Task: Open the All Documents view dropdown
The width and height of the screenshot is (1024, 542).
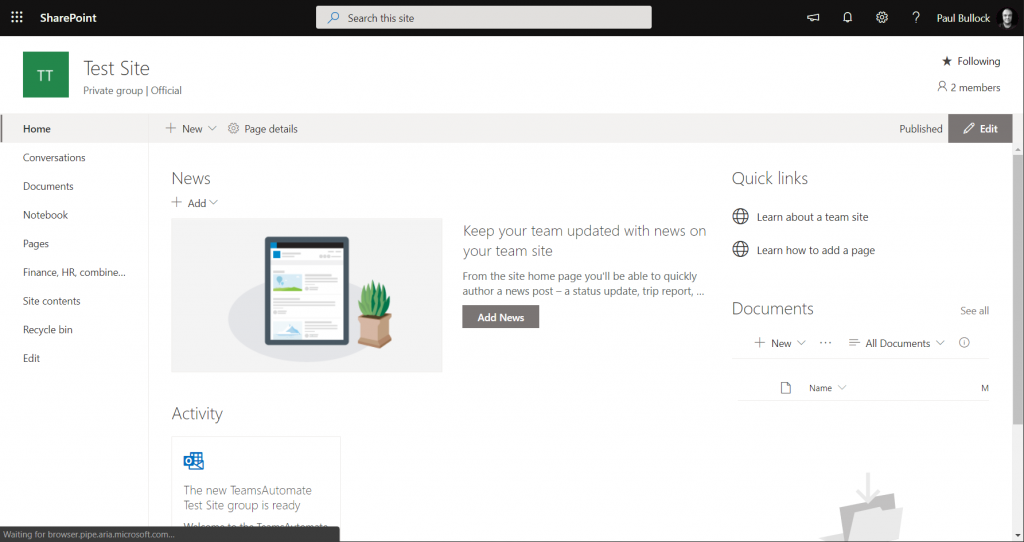Action: click(896, 343)
